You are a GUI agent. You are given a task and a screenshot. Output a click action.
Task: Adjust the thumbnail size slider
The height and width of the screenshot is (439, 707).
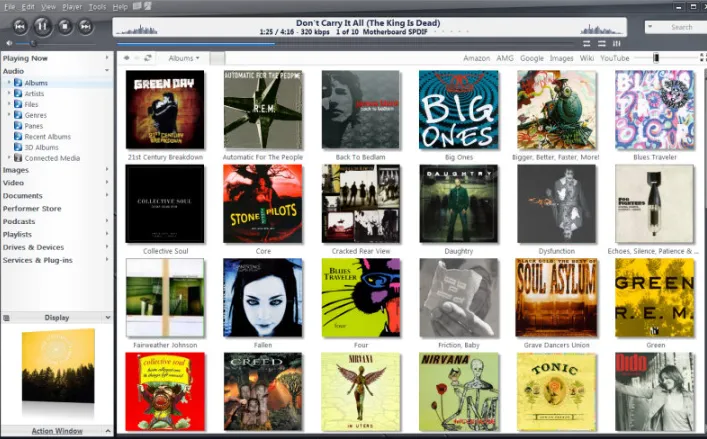(x=656, y=58)
